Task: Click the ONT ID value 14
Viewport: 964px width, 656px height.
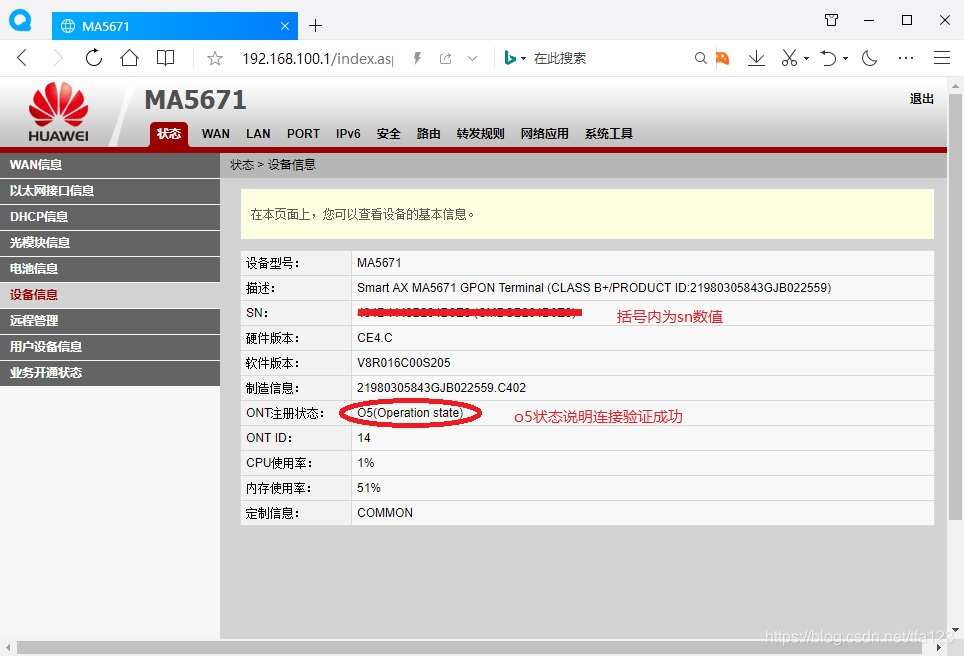Action: coord(363,438)
